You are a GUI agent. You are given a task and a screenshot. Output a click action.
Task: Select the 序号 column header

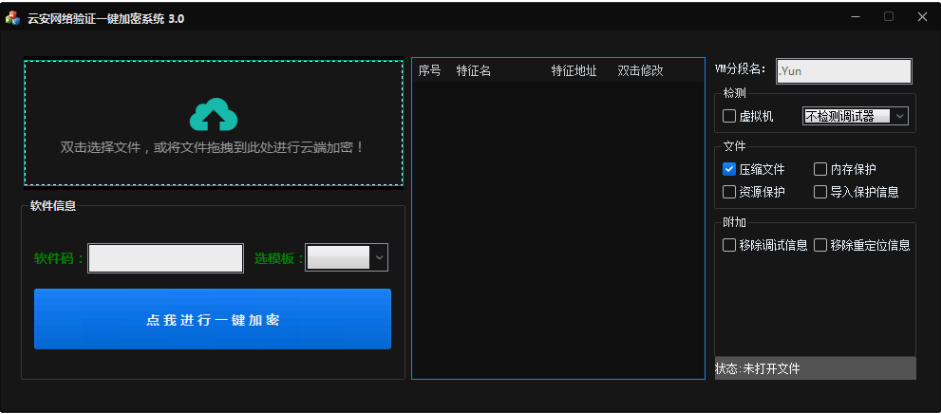[x=430, y=71]
